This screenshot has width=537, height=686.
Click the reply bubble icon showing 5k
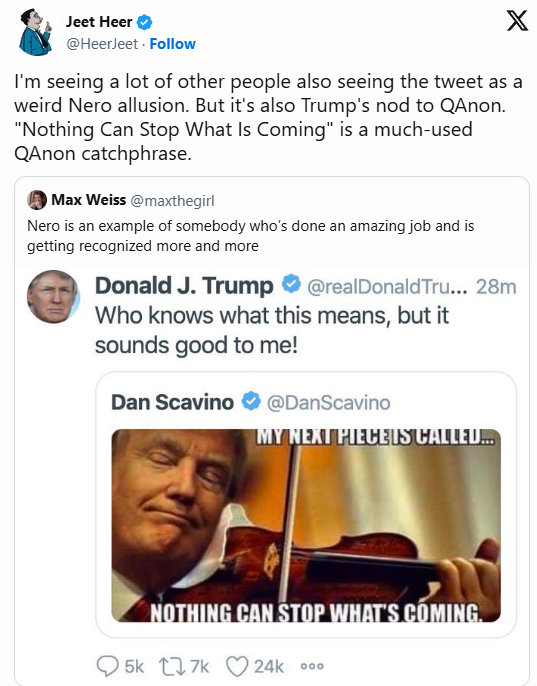[107, 666]
